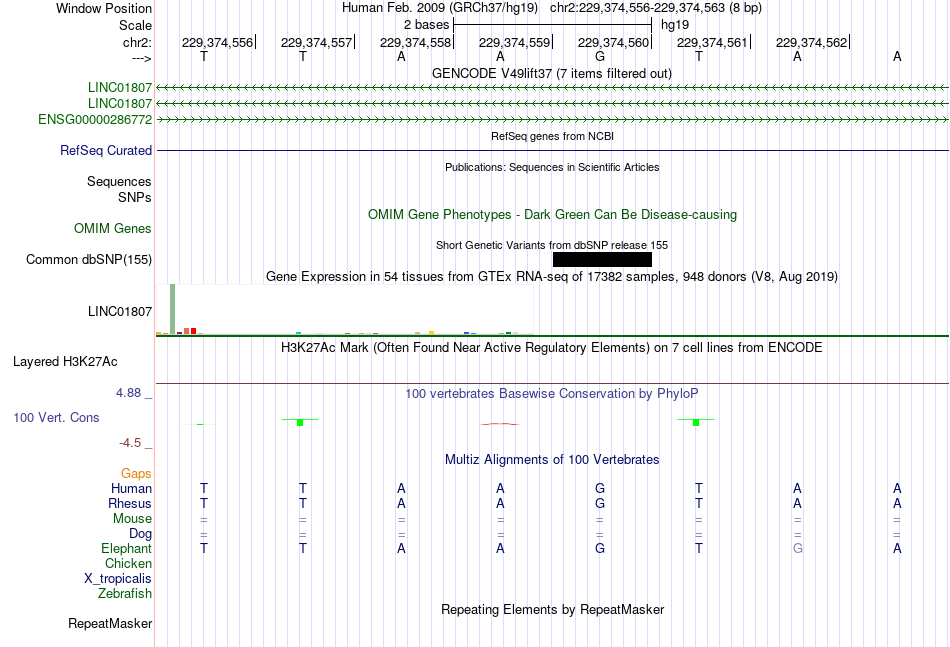
Task: Click the sequence direction arrow label
Action: pos(141,58)
